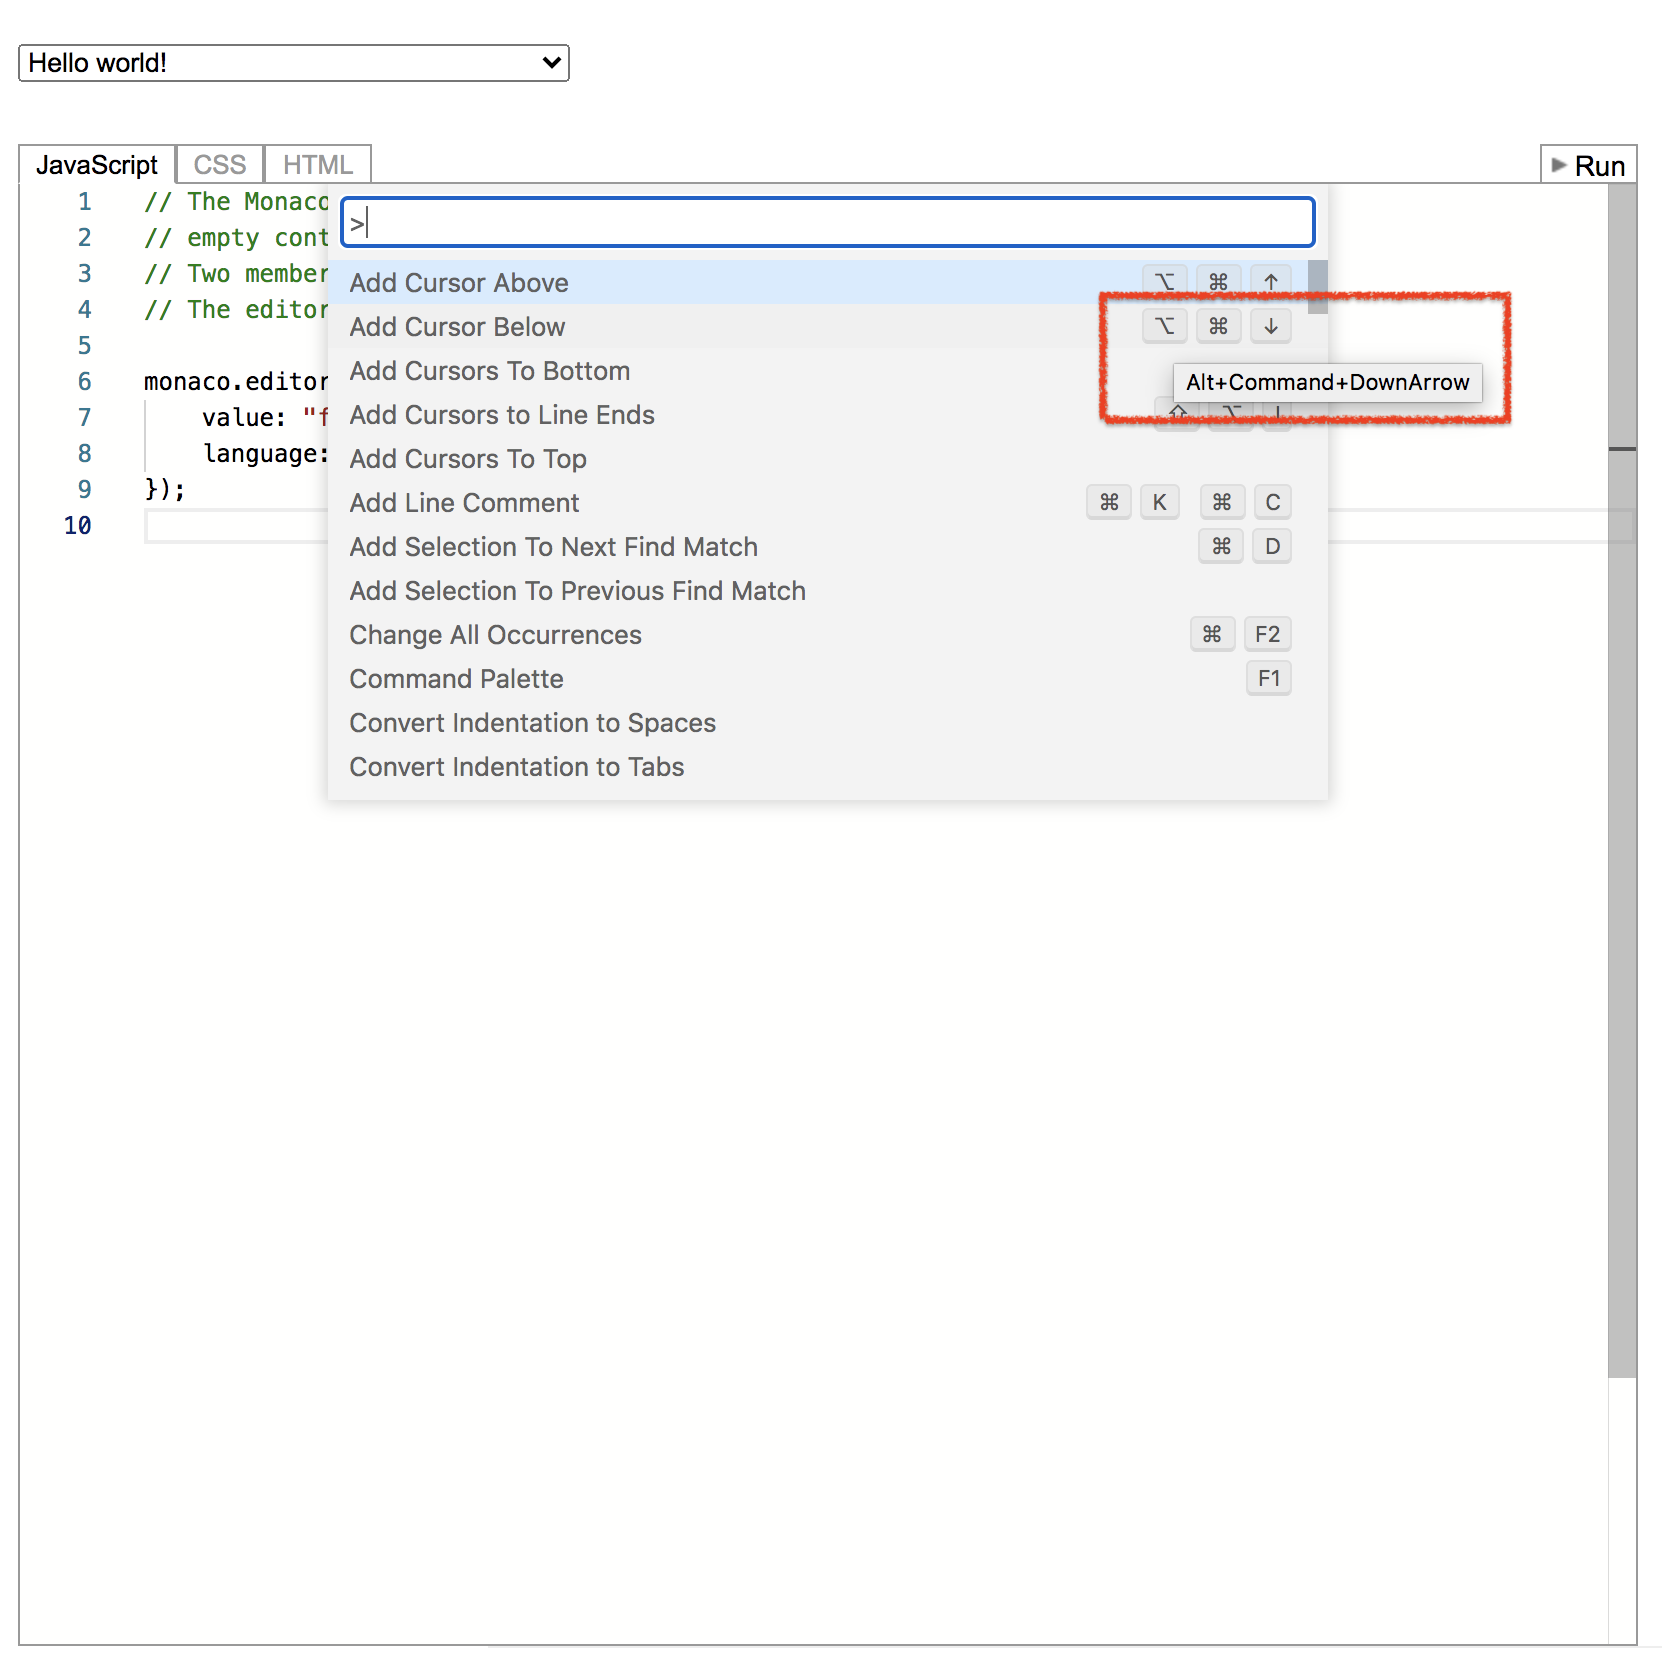Click the Up Arrow key icon for Add Cursor Above
This screenshot has width=1662, height=1680.
[1270, 281]
